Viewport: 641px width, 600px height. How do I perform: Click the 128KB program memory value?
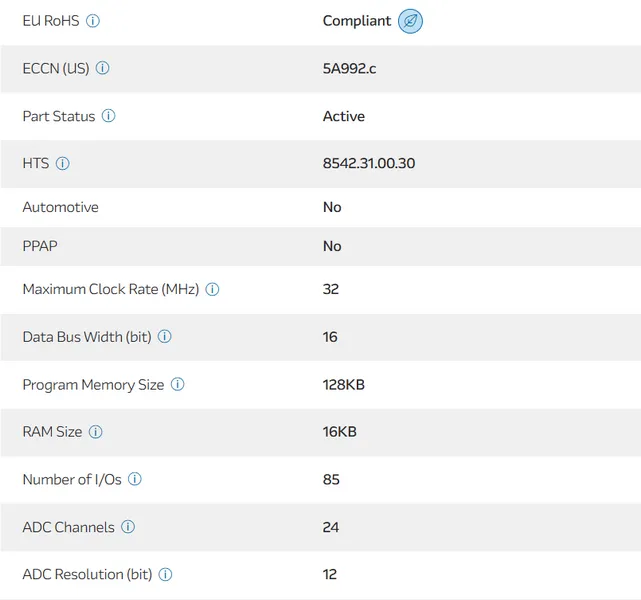(x=343, y=384)
